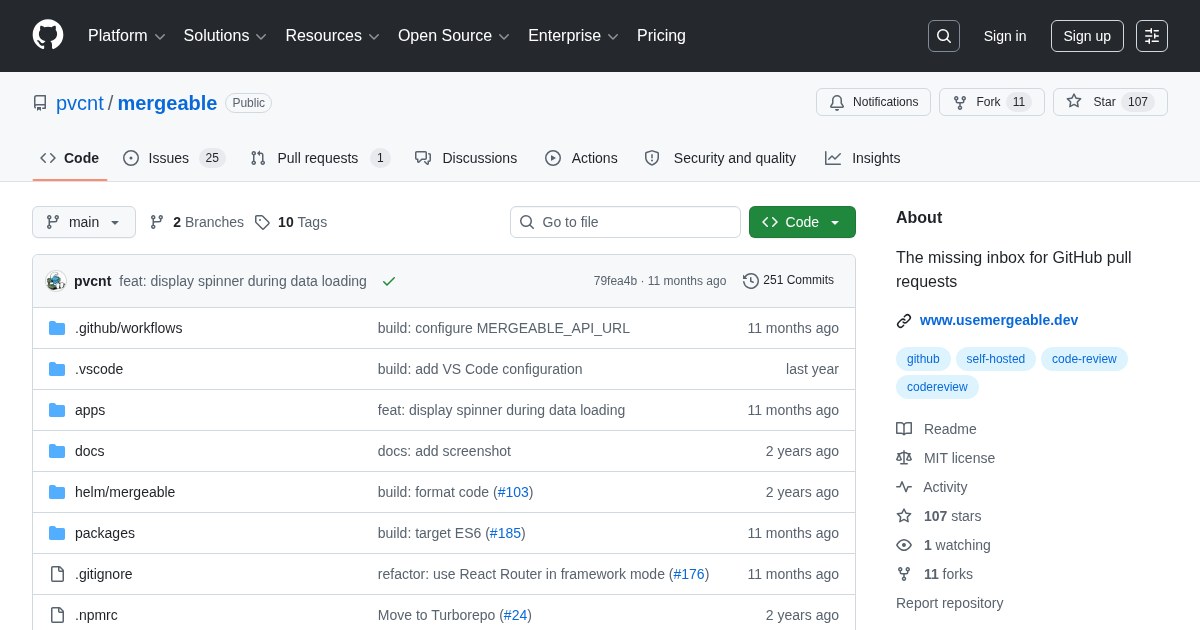View the 251 Commits history
Viewport: 1200px width, 630px height.
click(x=788, y=281)
